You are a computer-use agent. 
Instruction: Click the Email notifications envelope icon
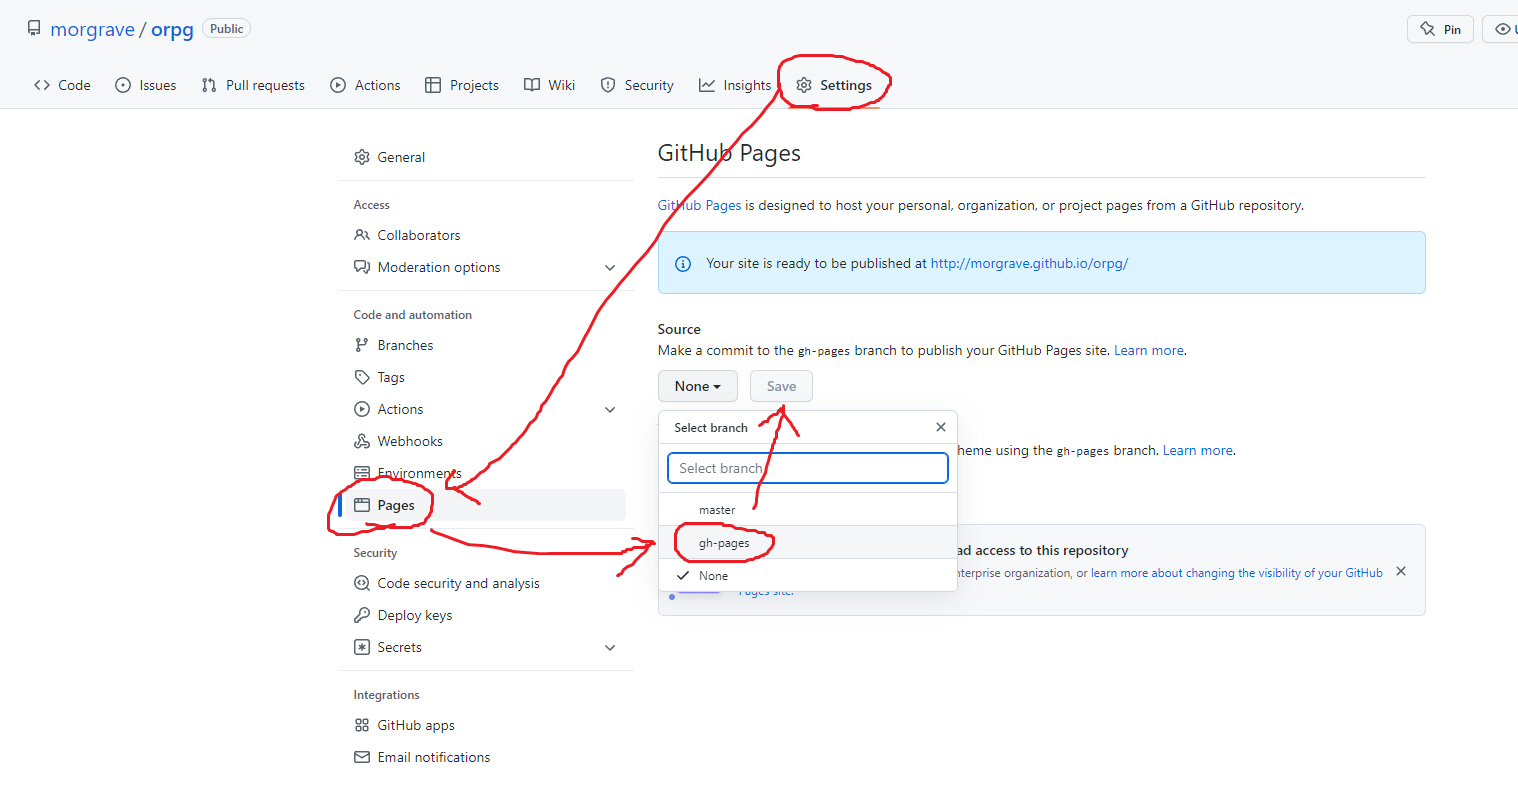point(362,757)
